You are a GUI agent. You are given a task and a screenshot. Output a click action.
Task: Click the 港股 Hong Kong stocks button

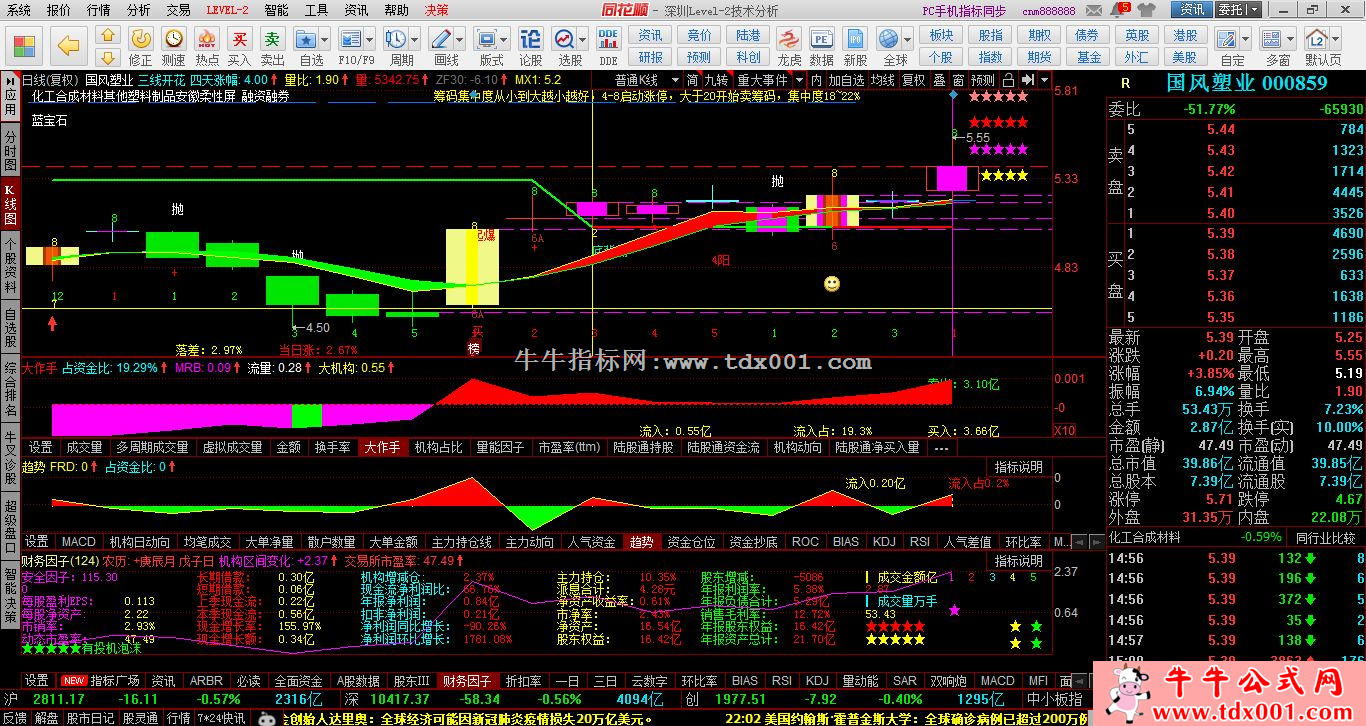(1186, 35)
